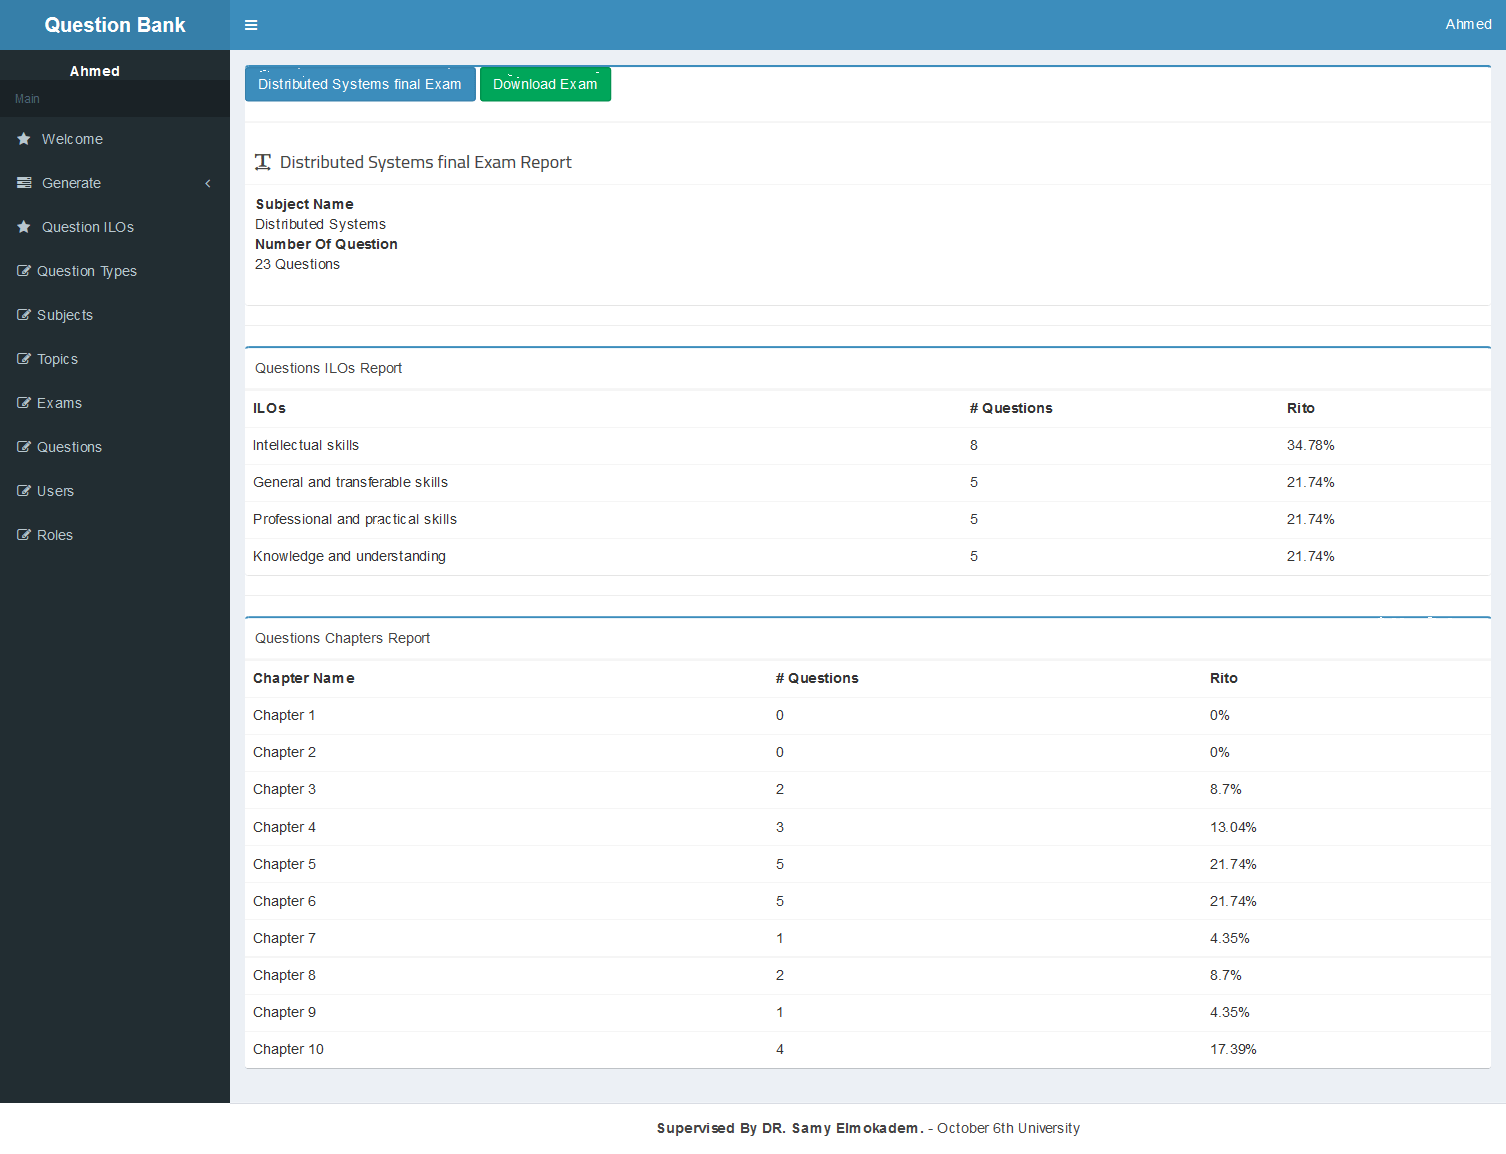Screen dimensions: 1506x1154
Task: Open the Roles menu item
Action: pos(115,535)
